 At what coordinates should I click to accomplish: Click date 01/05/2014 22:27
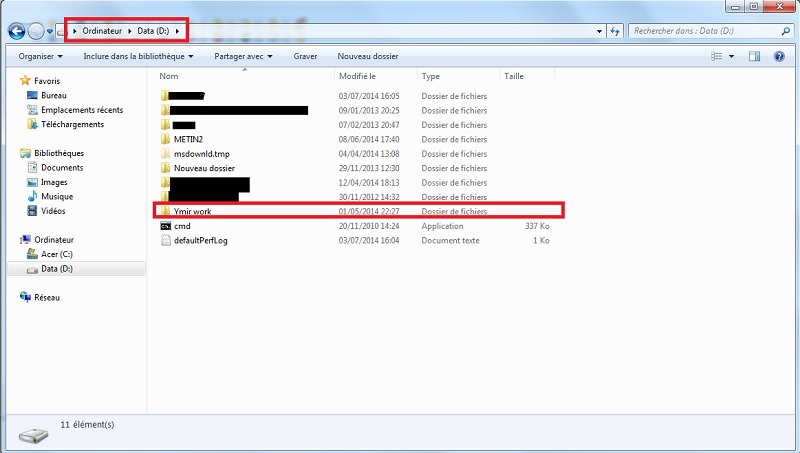pos(369,211)
